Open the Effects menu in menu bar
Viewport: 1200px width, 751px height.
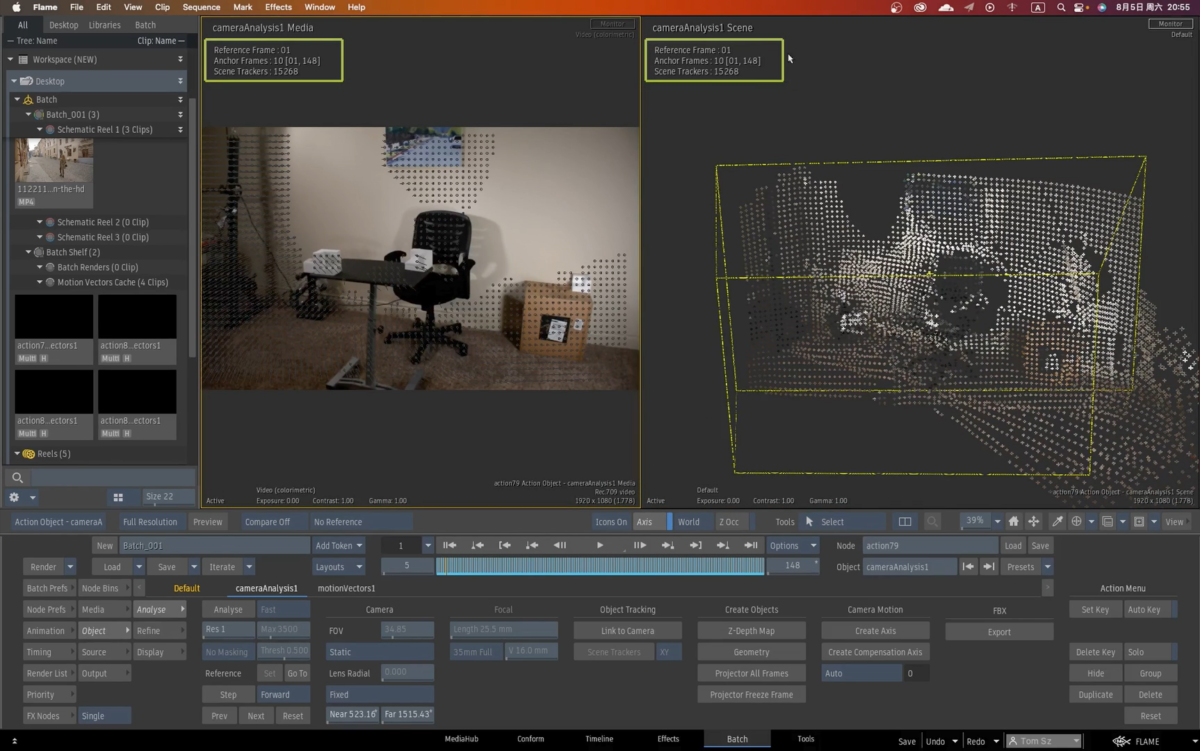(x=278, y=7)
